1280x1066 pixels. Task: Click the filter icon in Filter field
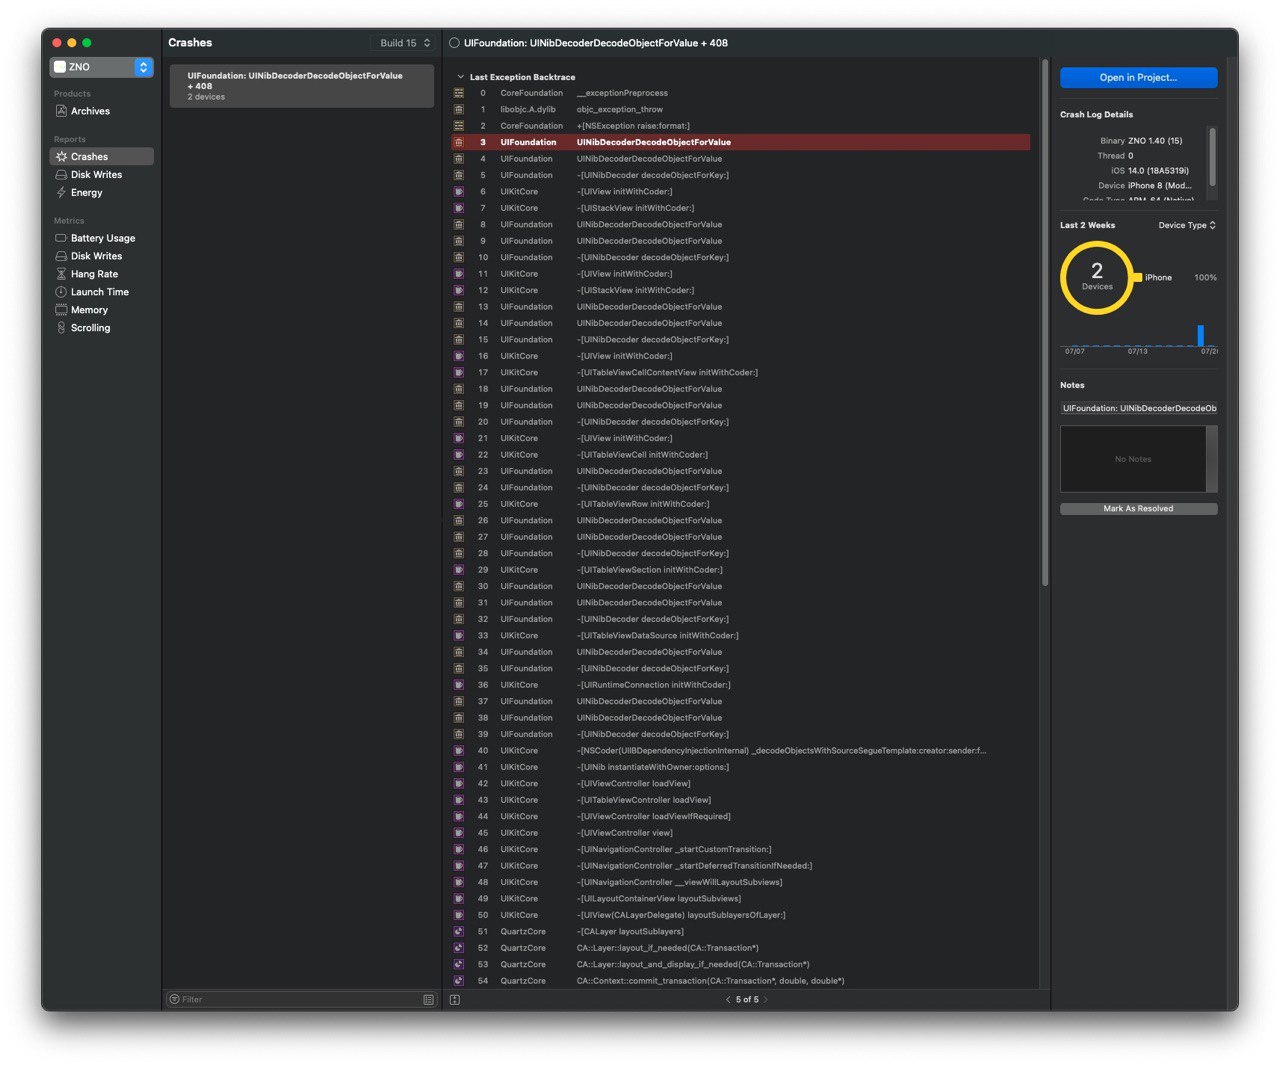pos(175,1000)
